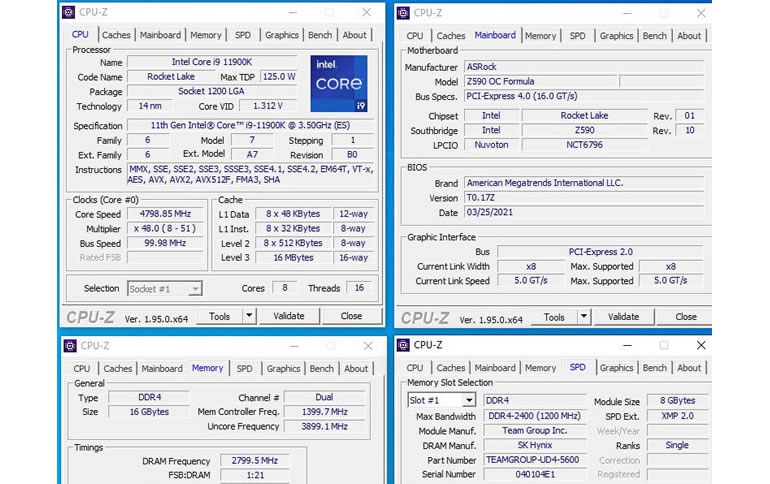Show CPU tab in the SPD window

(x=414, y=368)
